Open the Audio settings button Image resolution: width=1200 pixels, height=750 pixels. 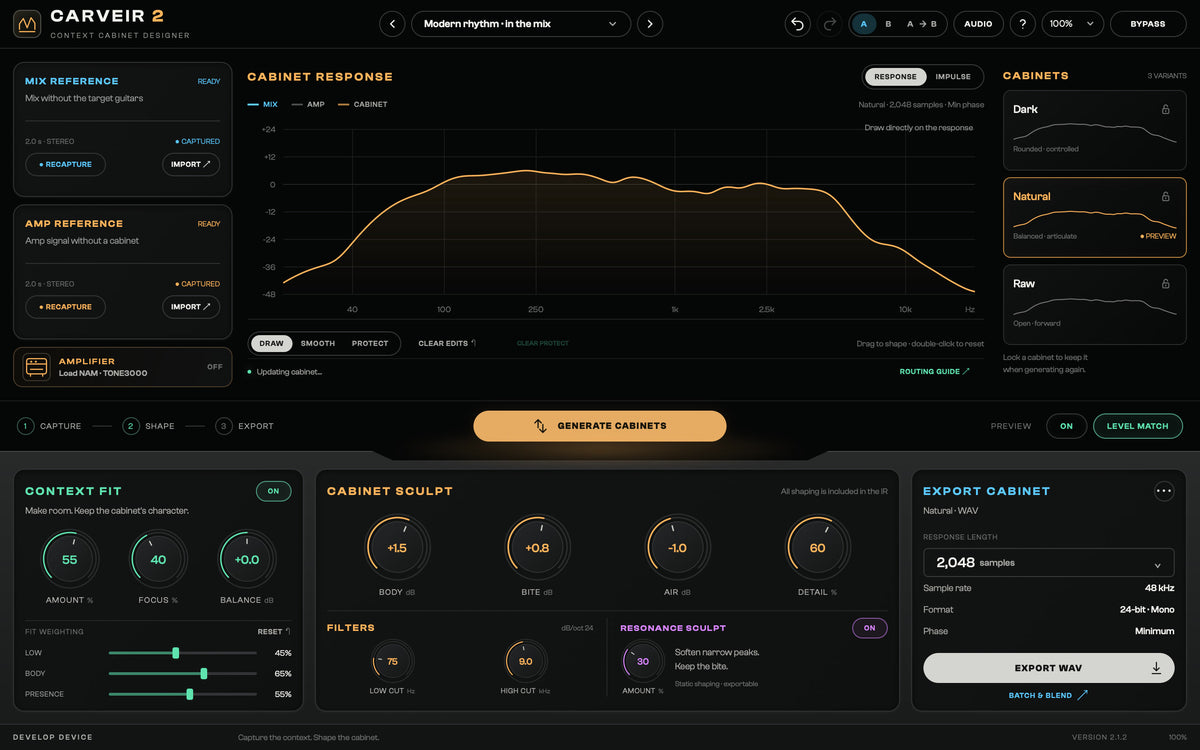pos(978,24)
